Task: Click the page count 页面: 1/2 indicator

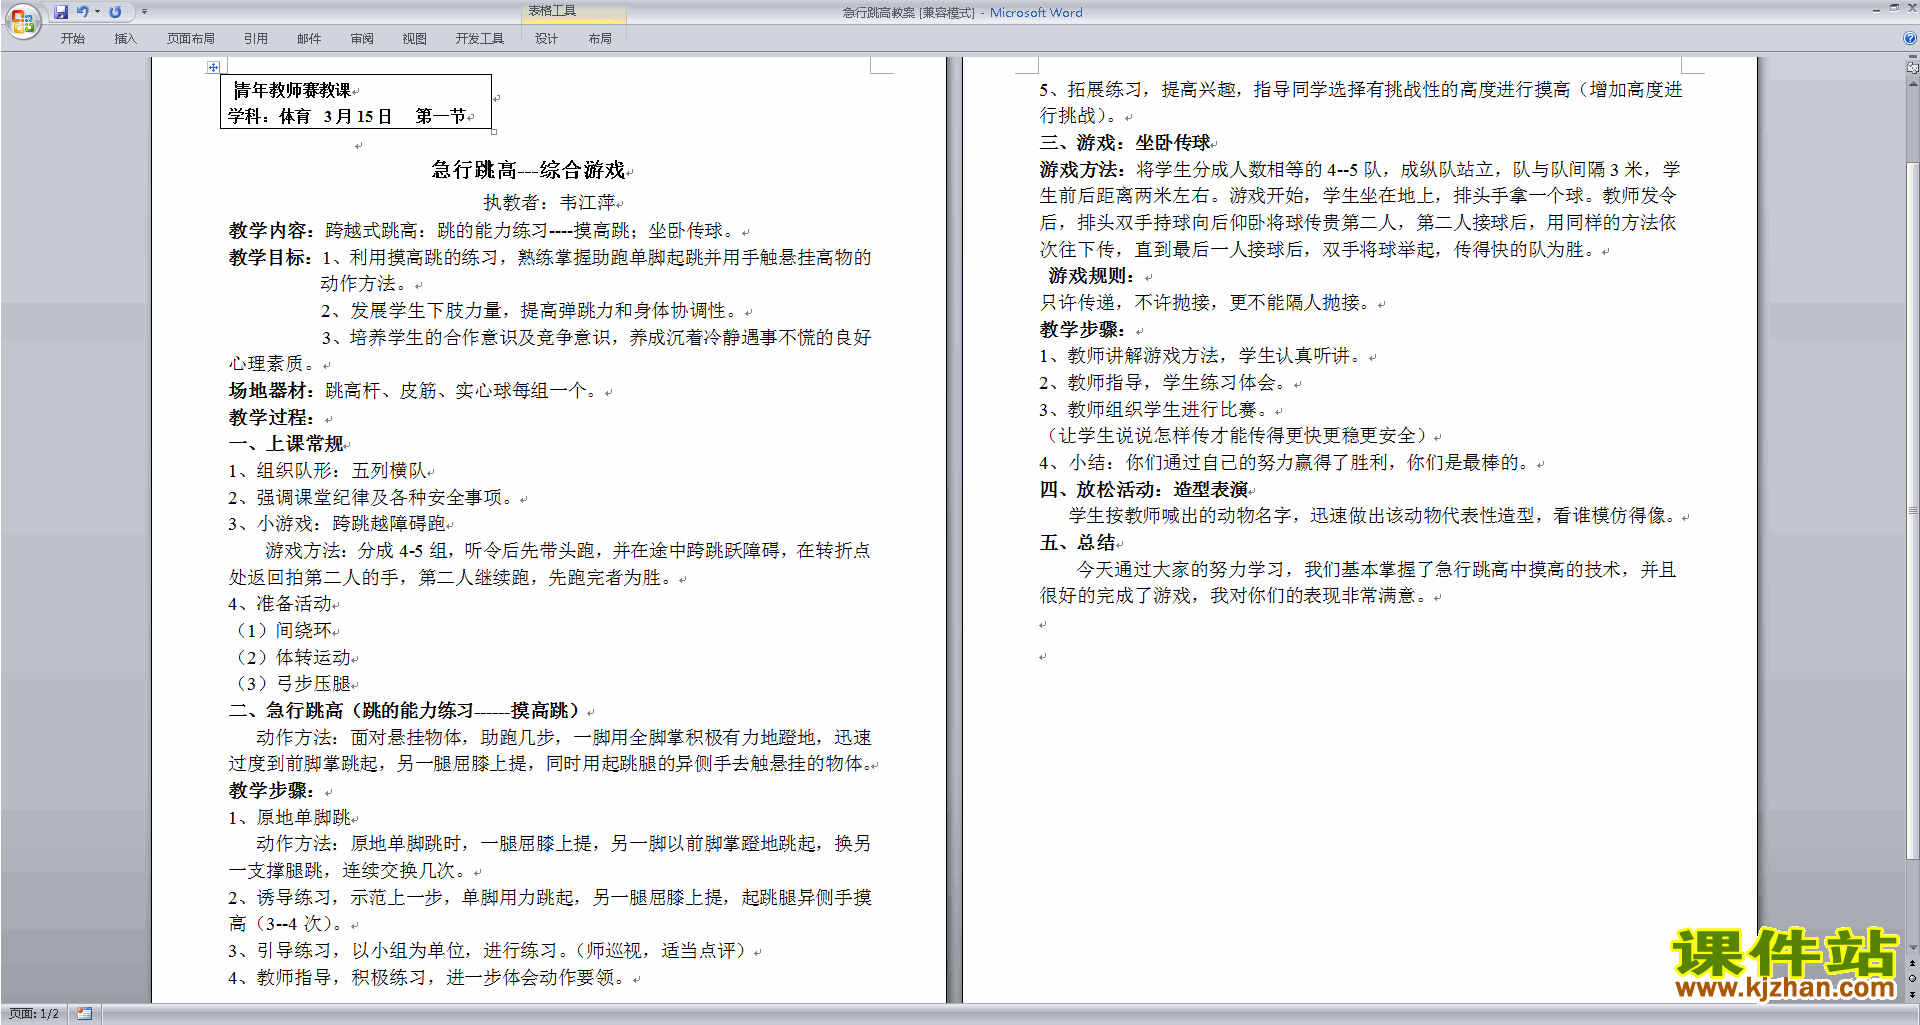Action: pos(34,1014)
